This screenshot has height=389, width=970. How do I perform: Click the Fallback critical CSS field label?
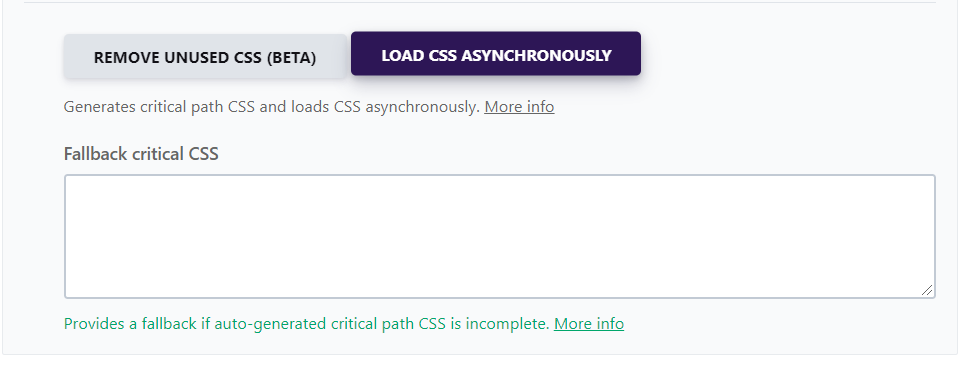pos(141,154)
